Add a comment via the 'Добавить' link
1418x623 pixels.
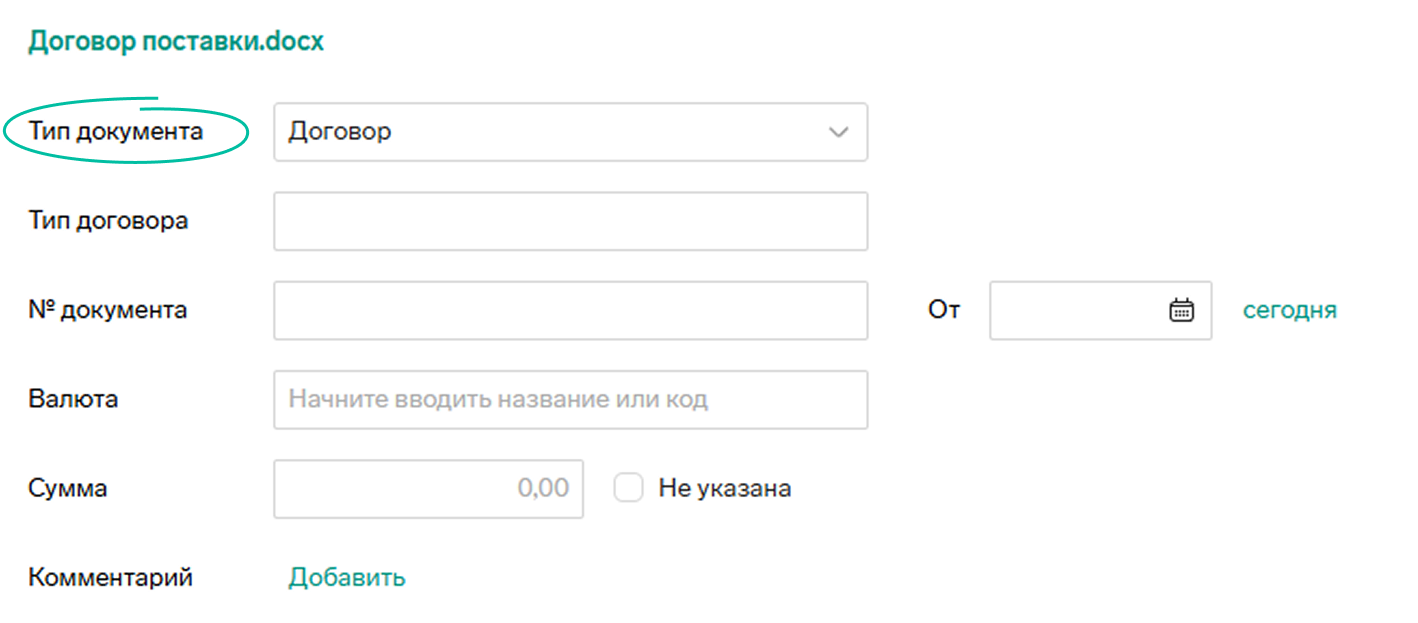347,578
